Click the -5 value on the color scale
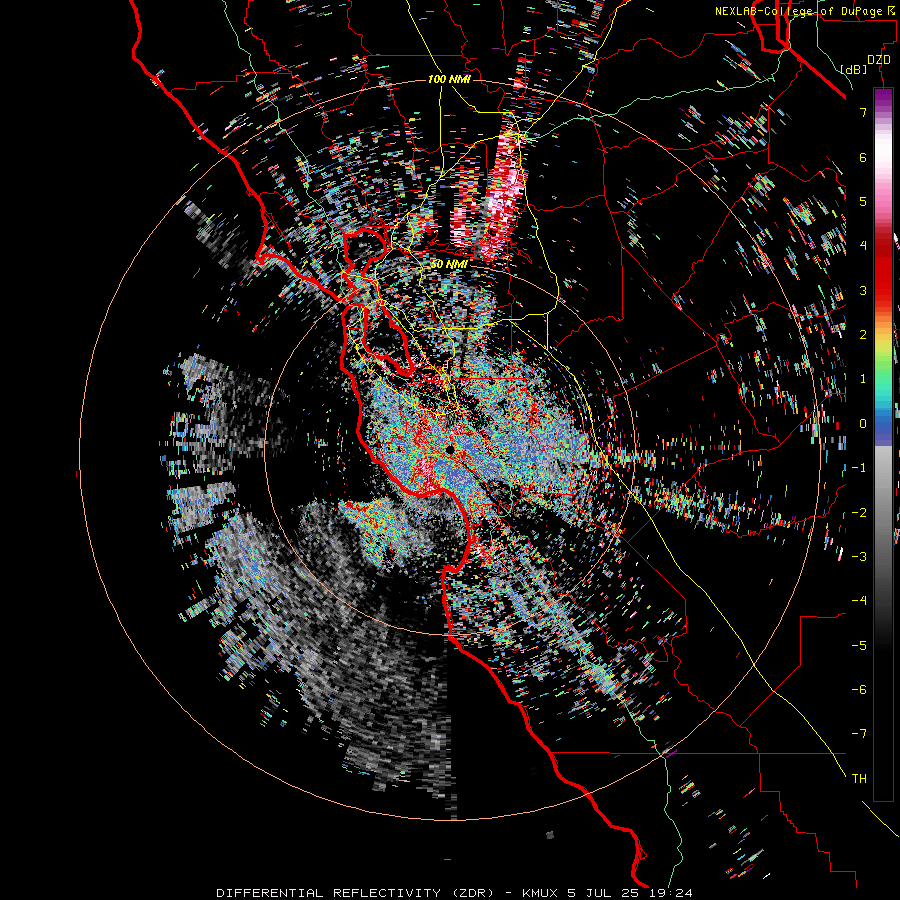The image size is (900, 900). pos(859,645)
